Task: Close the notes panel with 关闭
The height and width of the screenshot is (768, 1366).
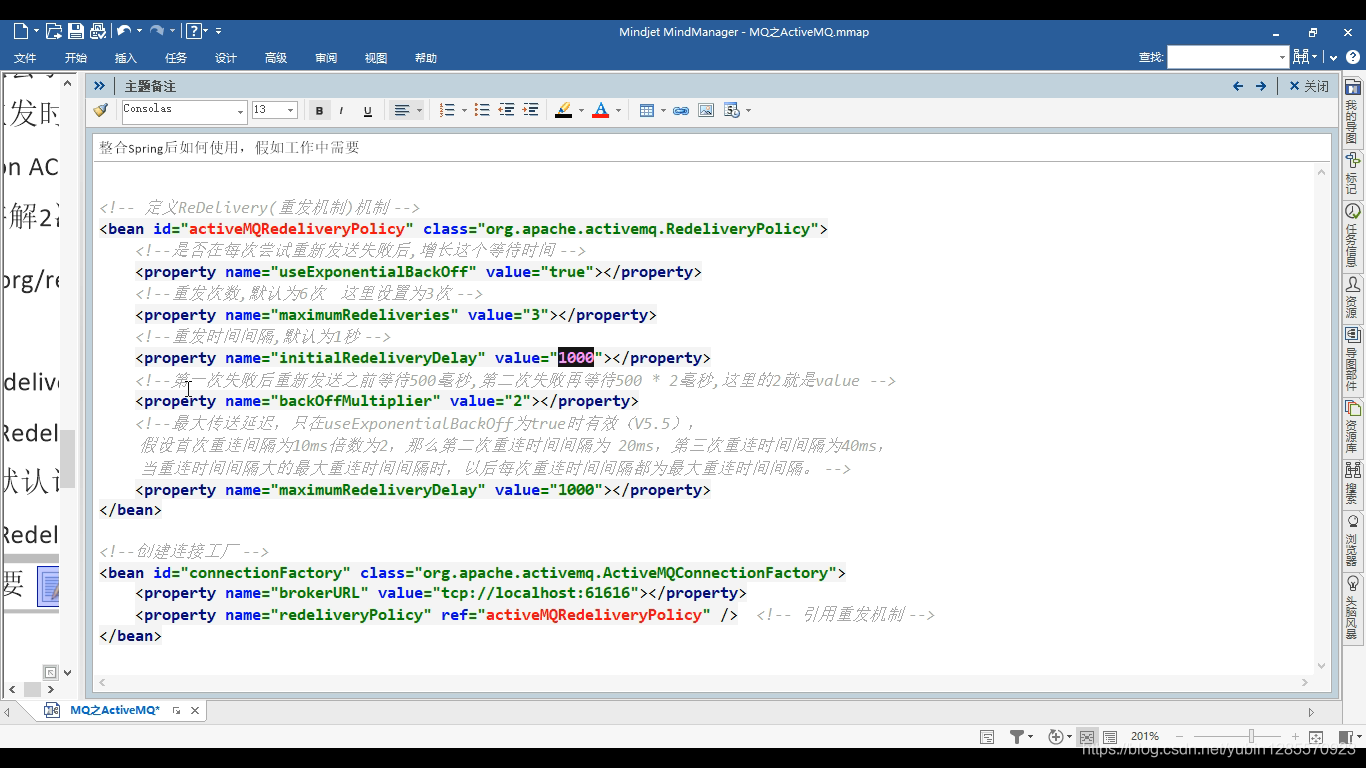Action: [x=1309, y=86]
